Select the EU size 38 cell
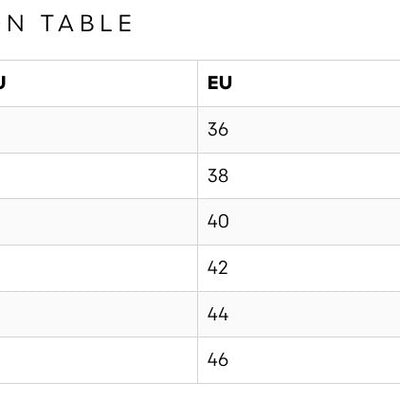This screenshot has height=400, width=400. pyautogui.click(x=299, y=176)
